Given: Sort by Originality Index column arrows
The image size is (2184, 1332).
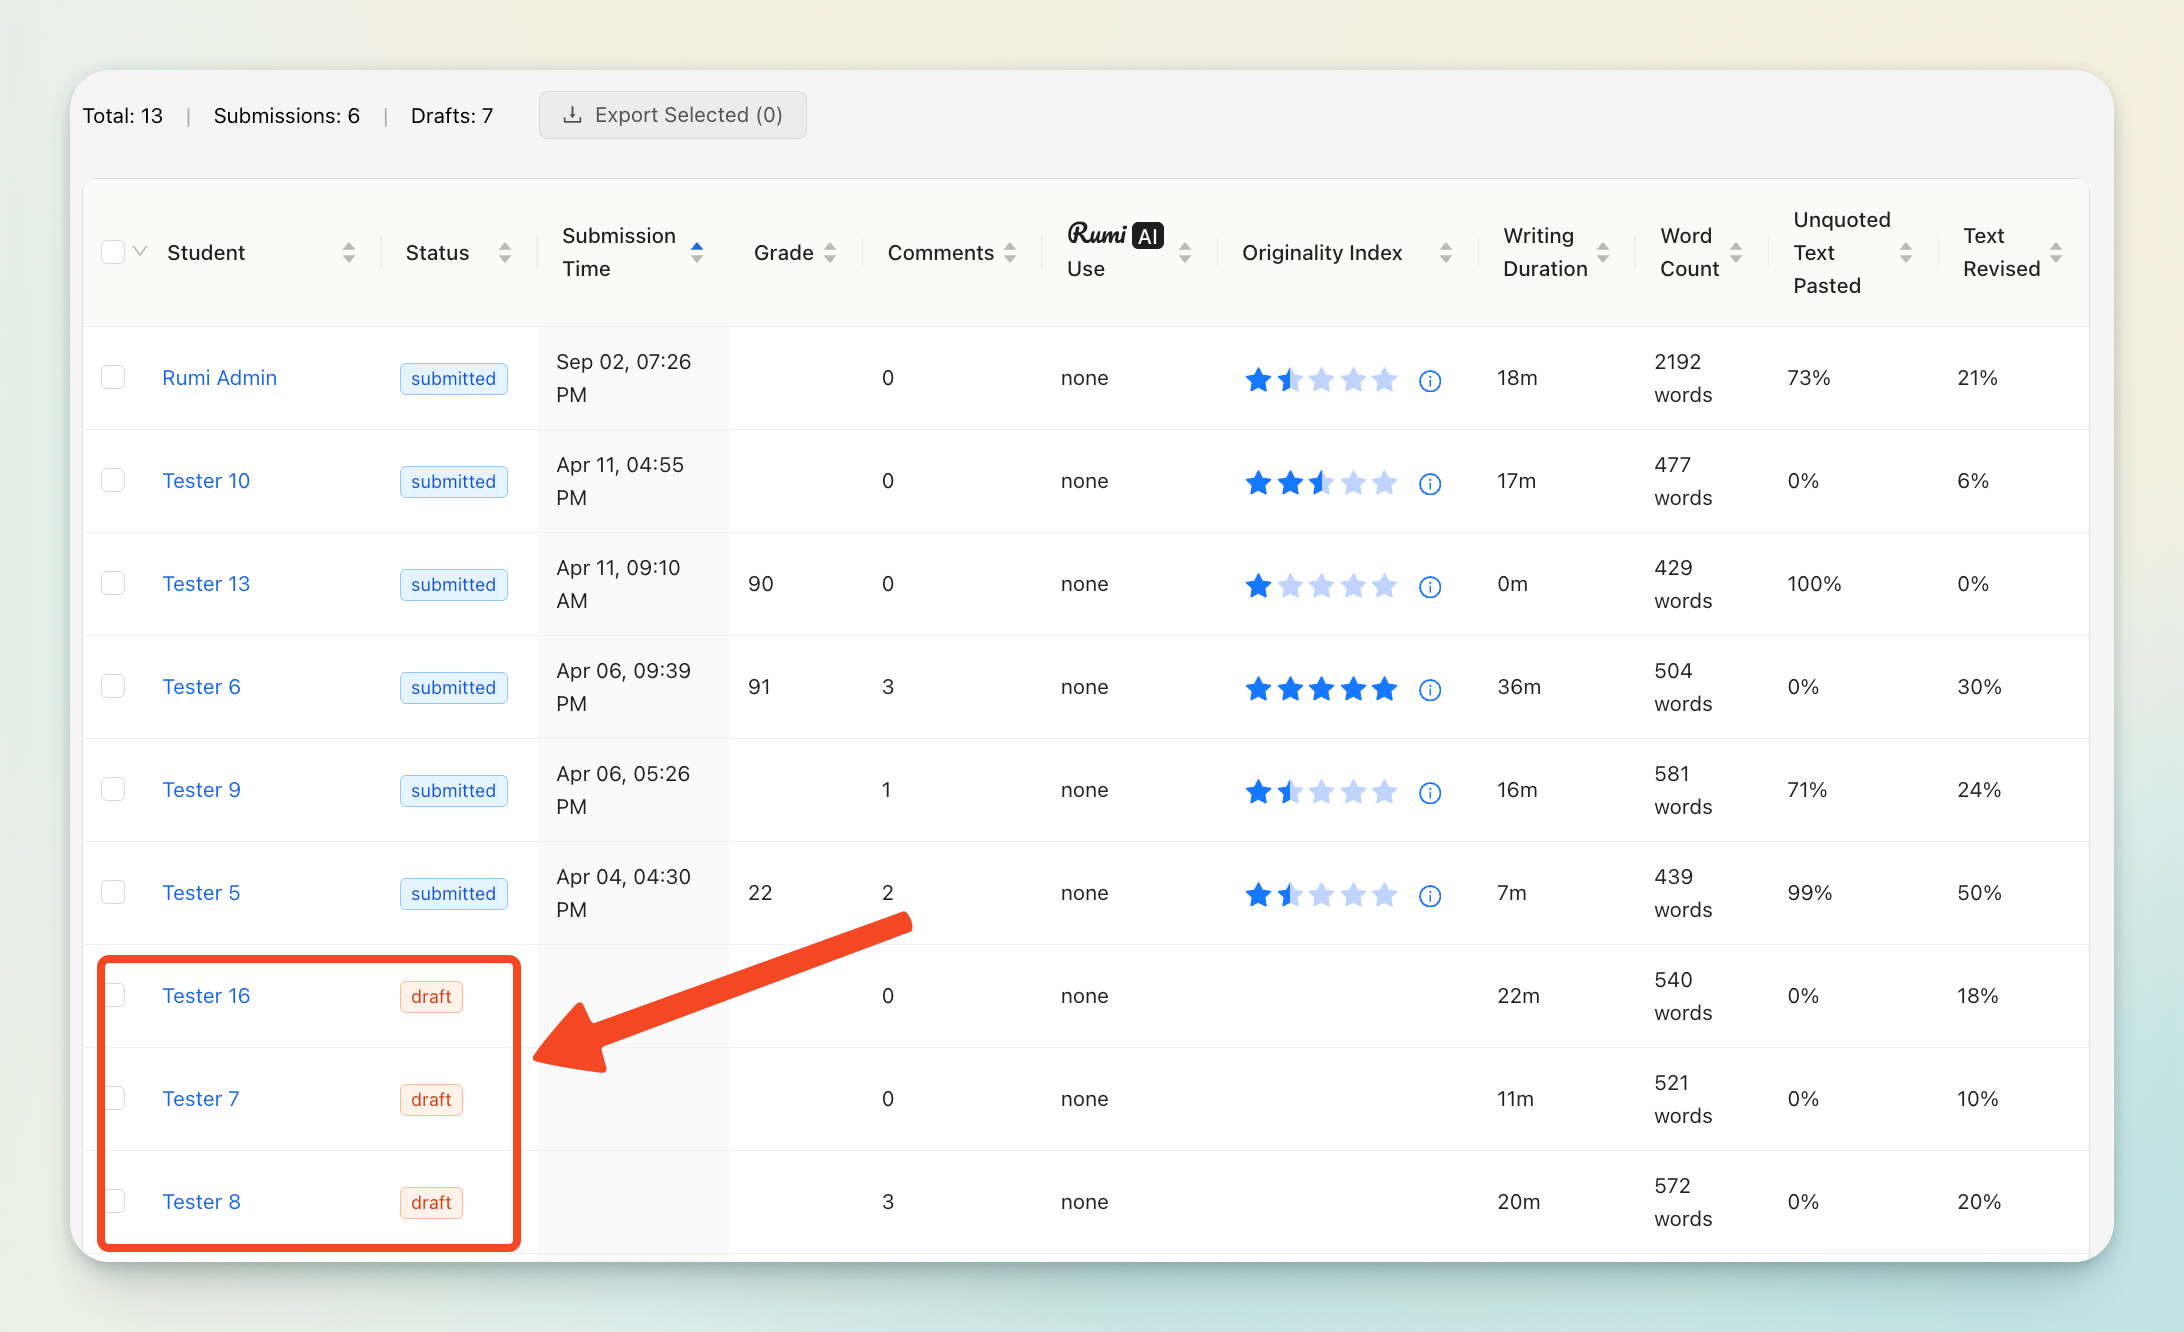Looking at the screenshot, I should click(1445, 253).
